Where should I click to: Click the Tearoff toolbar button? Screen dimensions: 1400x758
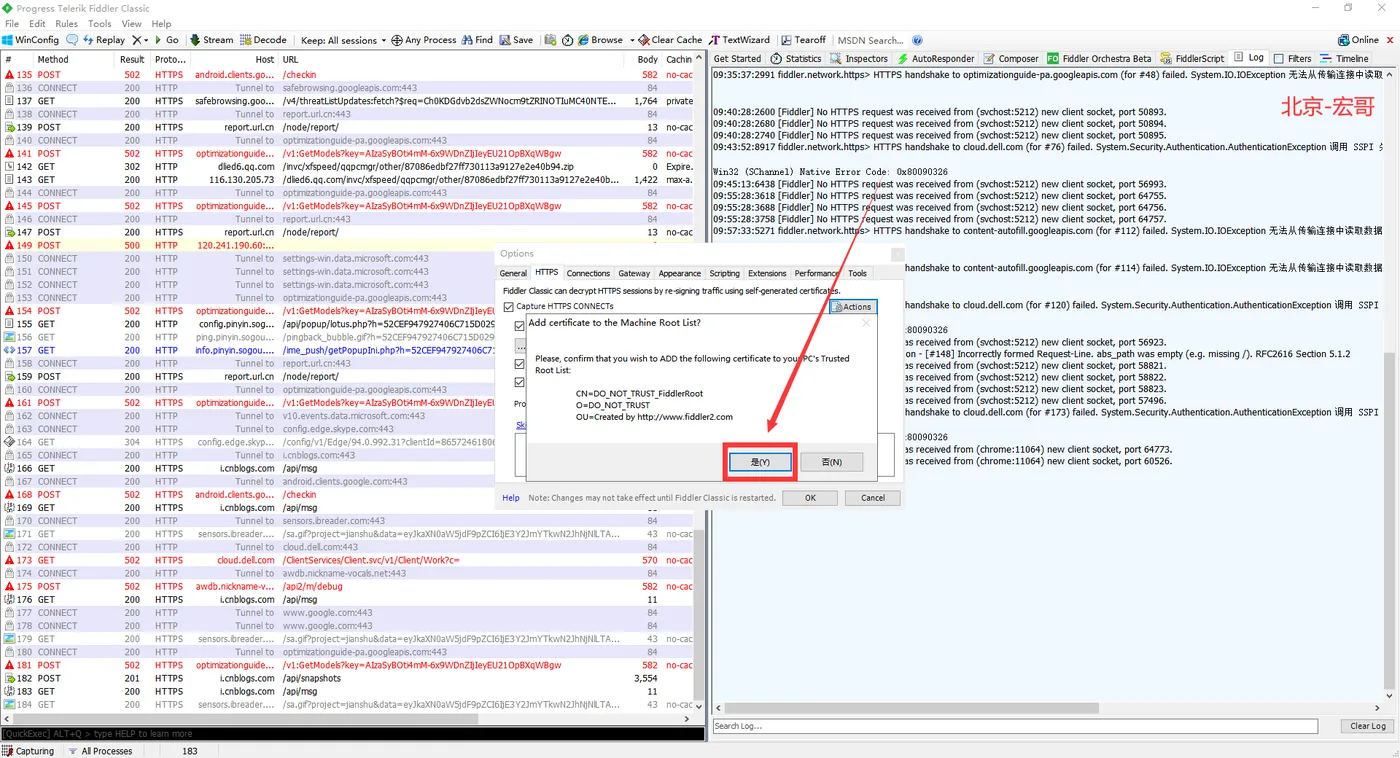(x=803, y=40)
